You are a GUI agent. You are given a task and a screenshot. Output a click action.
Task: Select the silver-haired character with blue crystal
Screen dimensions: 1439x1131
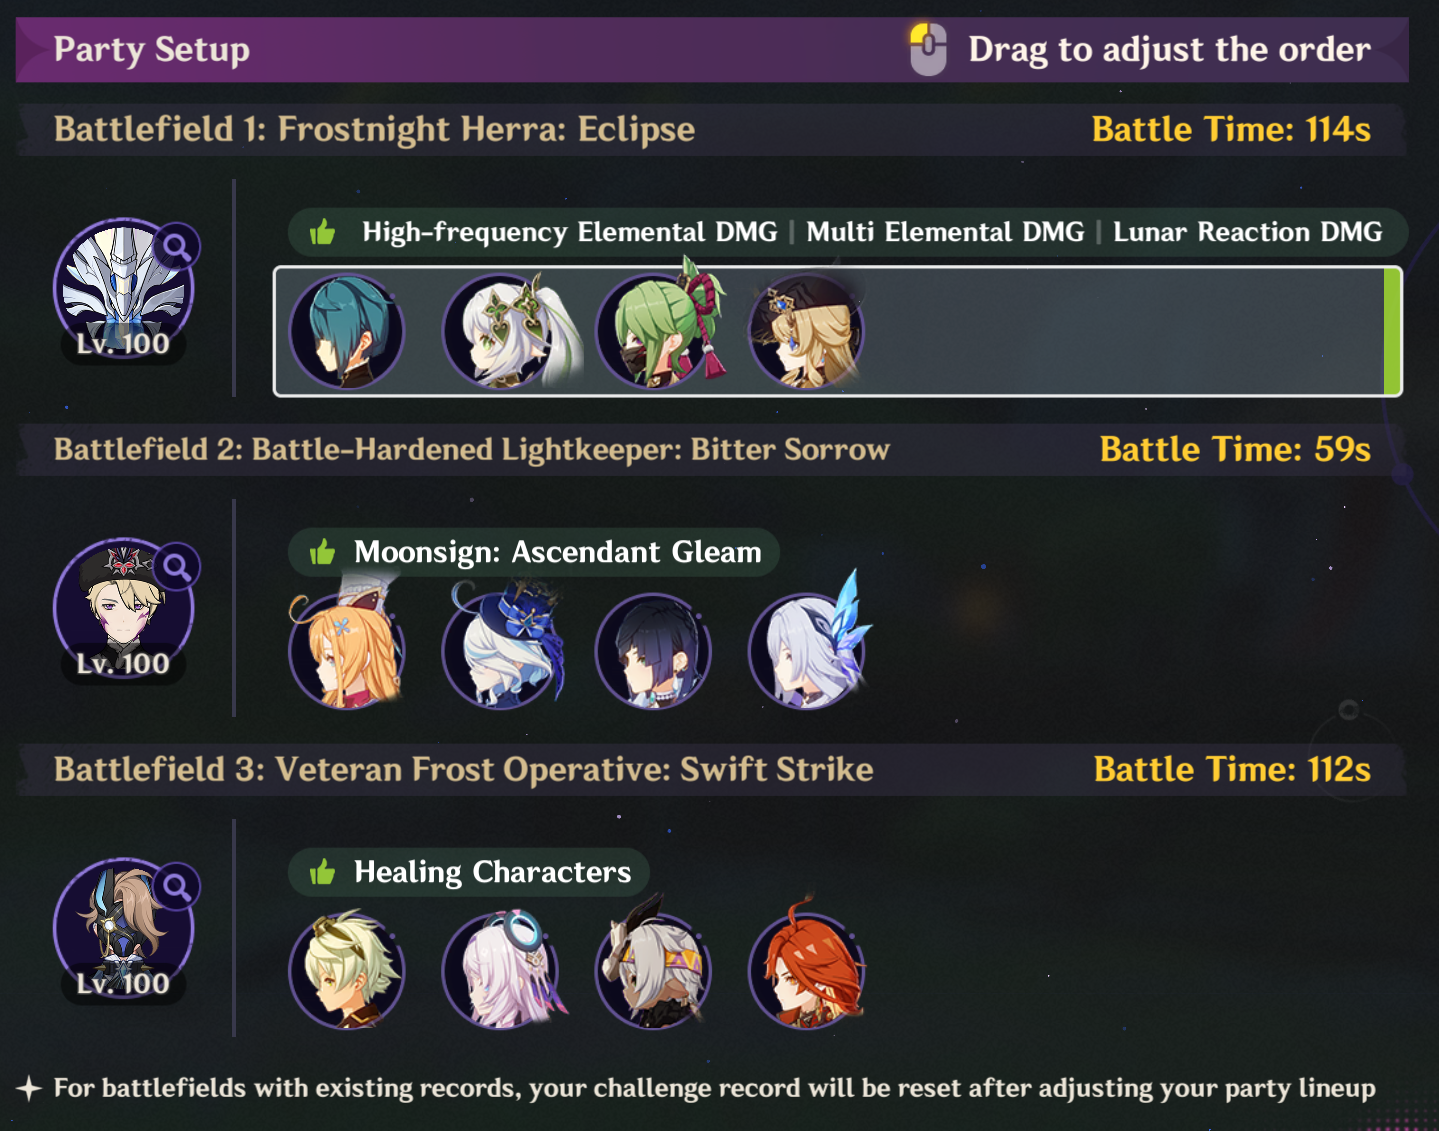coord(808,651)
